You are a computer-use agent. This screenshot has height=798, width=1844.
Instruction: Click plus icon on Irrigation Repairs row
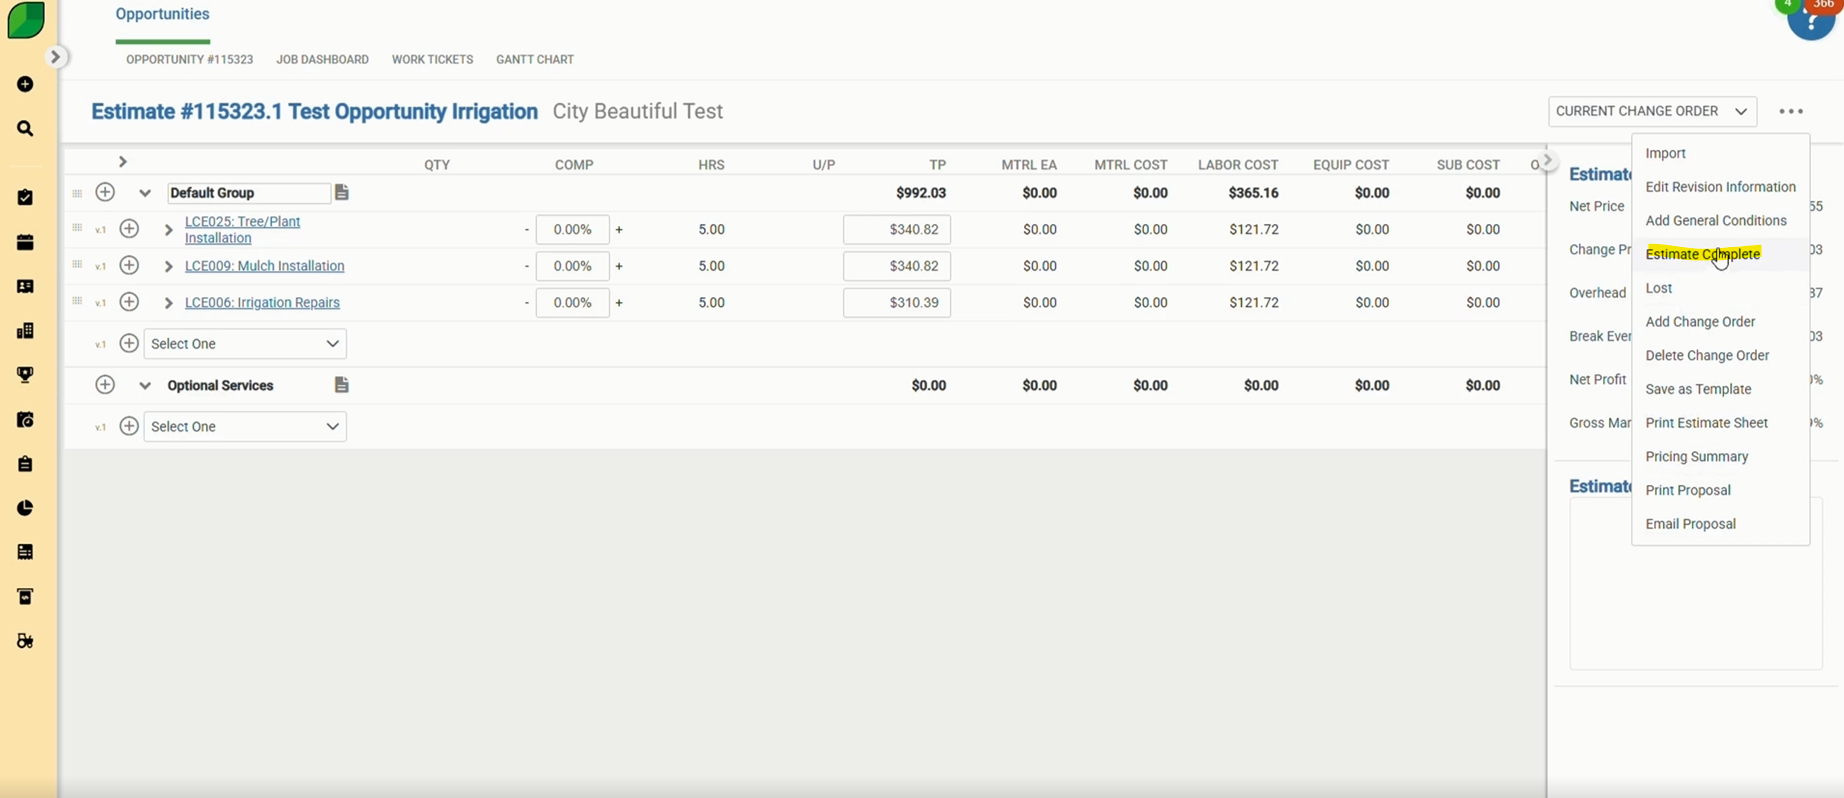[x=129, y=302]
